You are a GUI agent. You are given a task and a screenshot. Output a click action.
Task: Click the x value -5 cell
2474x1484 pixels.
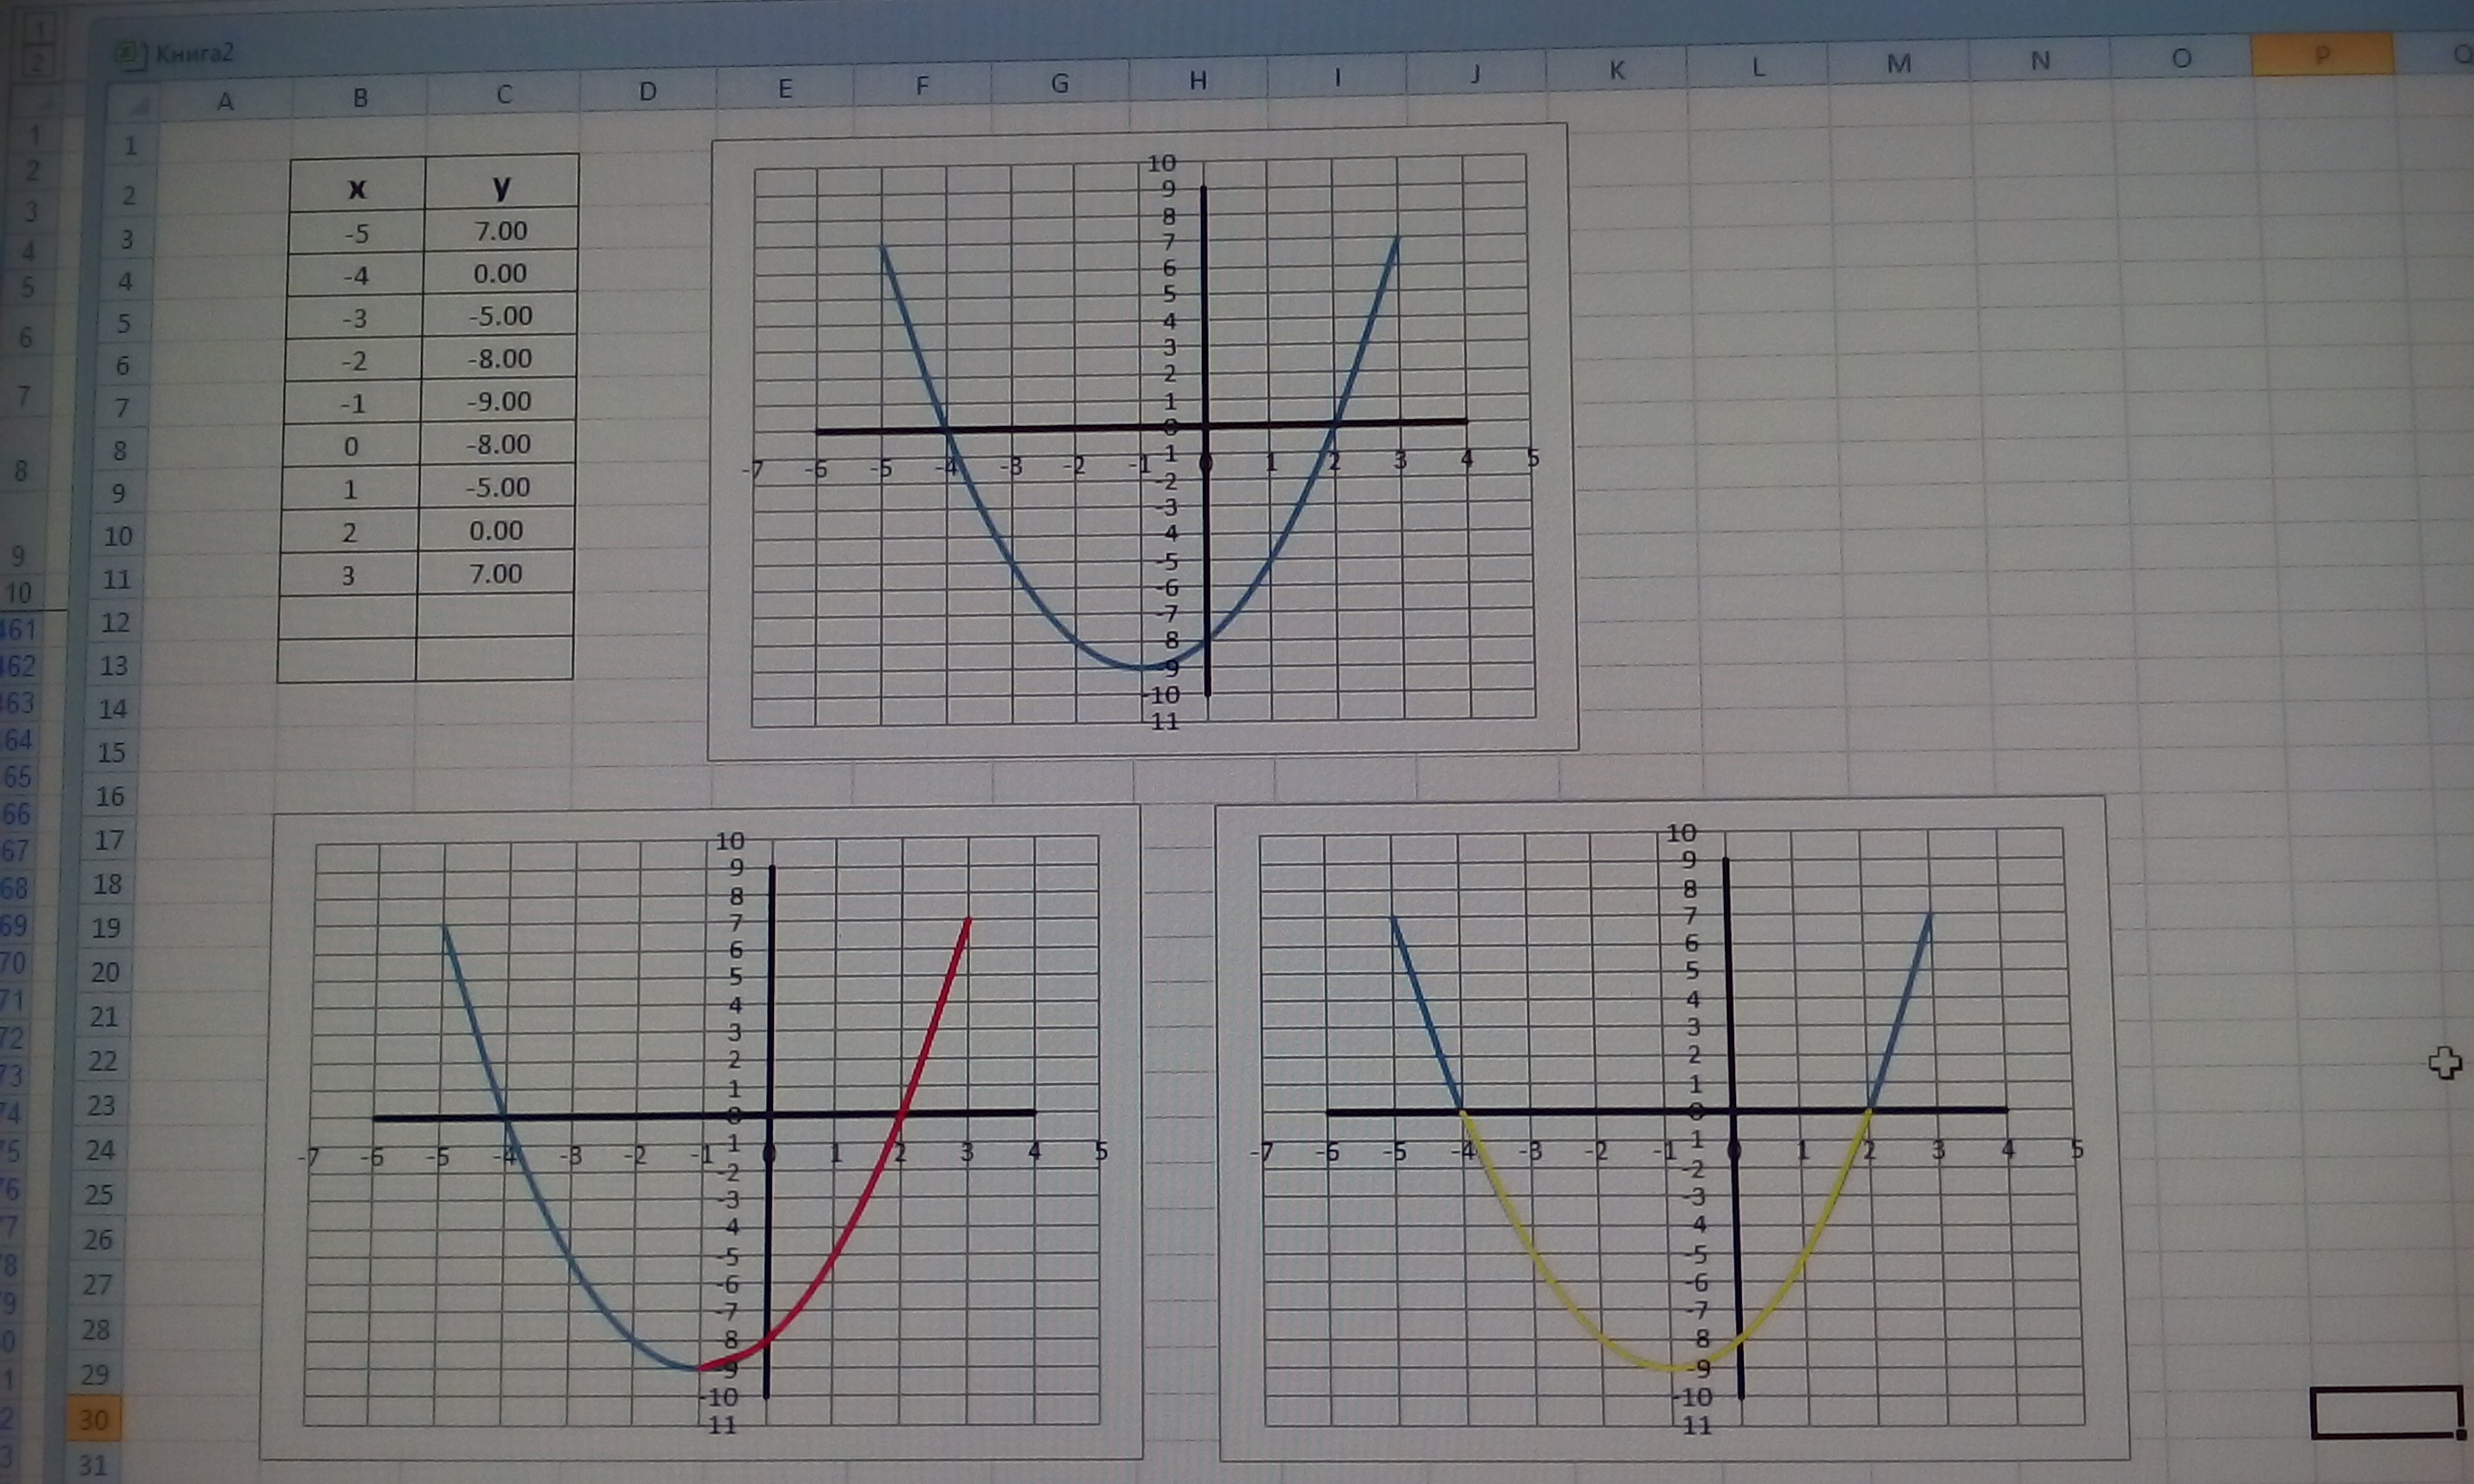[356, 234]
